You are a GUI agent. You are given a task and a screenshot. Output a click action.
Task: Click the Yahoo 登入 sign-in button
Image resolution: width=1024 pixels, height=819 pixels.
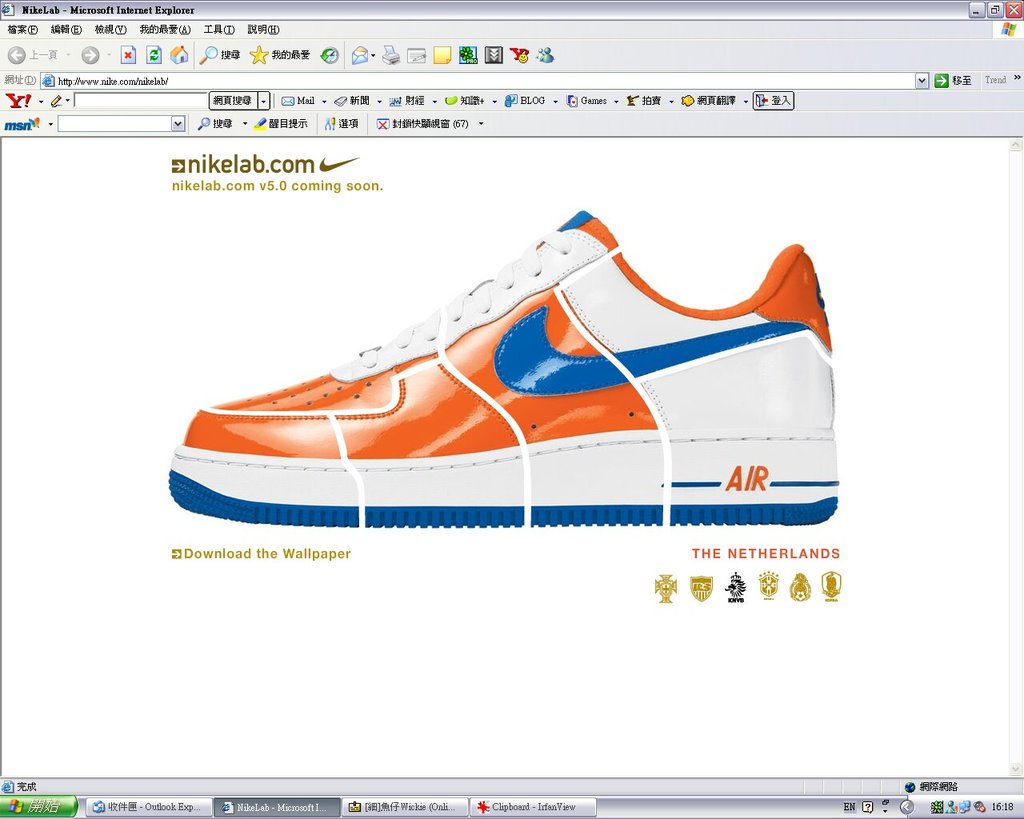click(773, 101)
